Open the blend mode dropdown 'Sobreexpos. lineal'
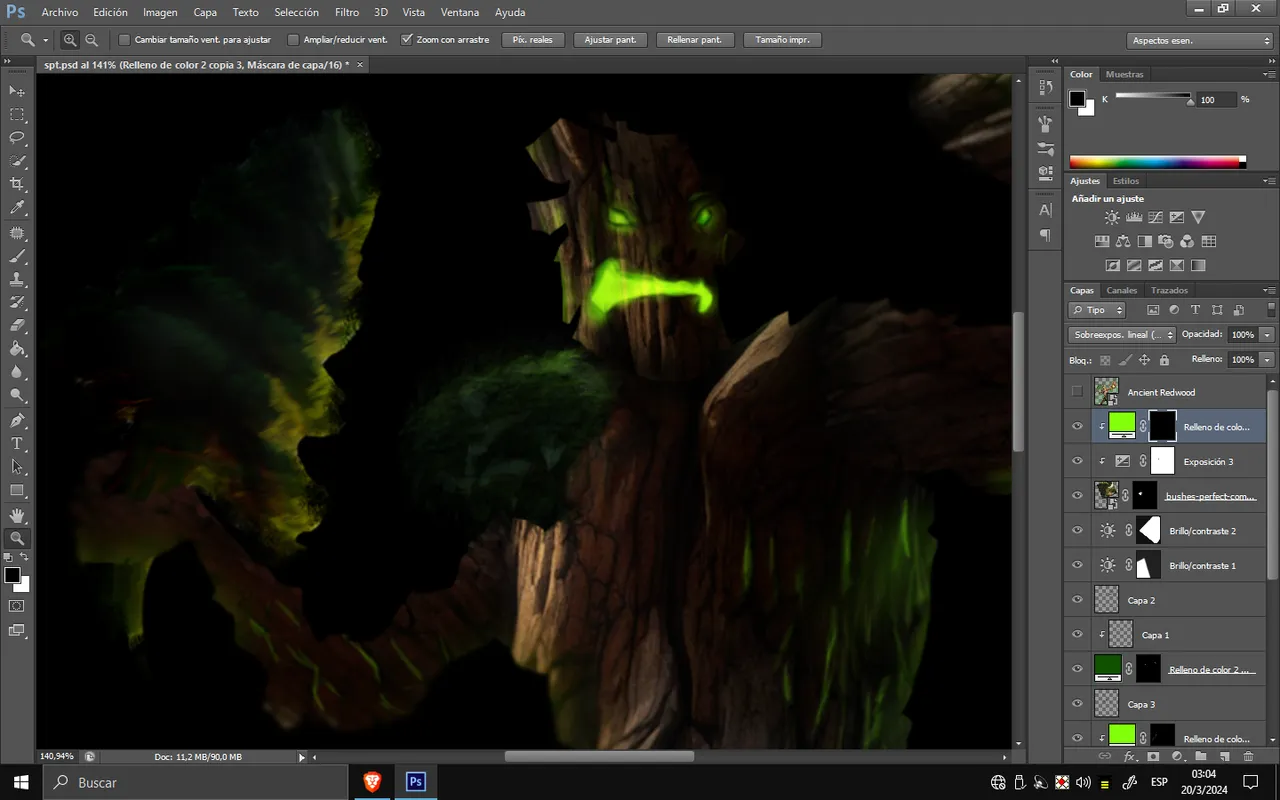 click(1122, 335)
